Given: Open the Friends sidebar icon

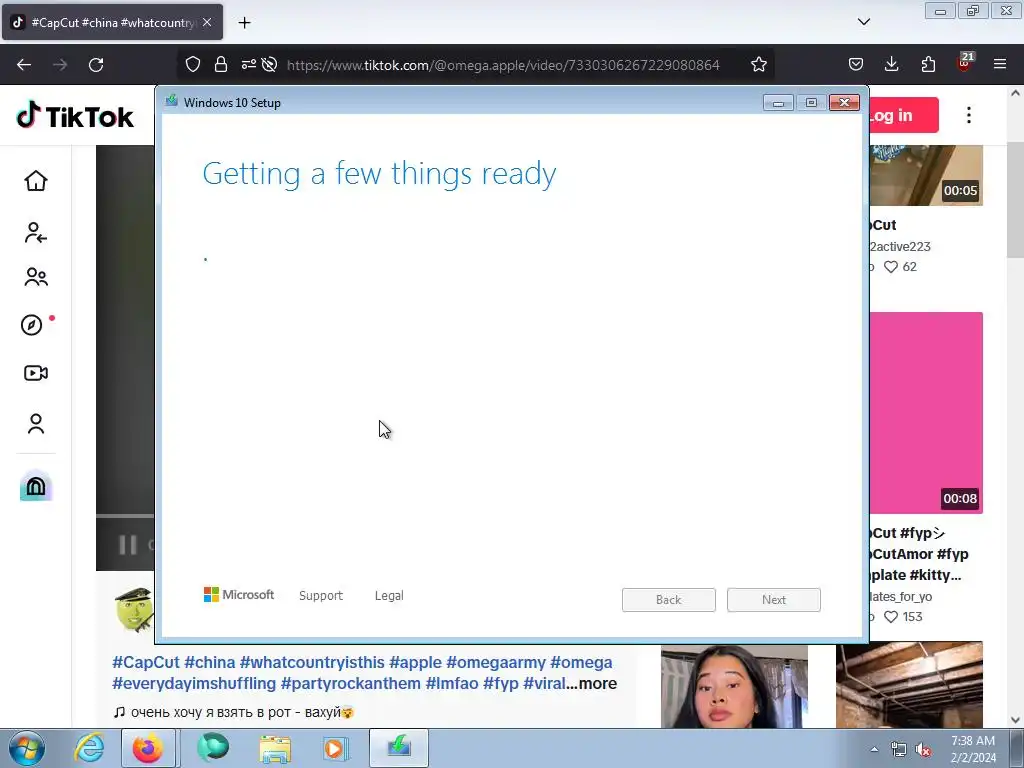Looking at the screenshot, I should tap(36, 278).
